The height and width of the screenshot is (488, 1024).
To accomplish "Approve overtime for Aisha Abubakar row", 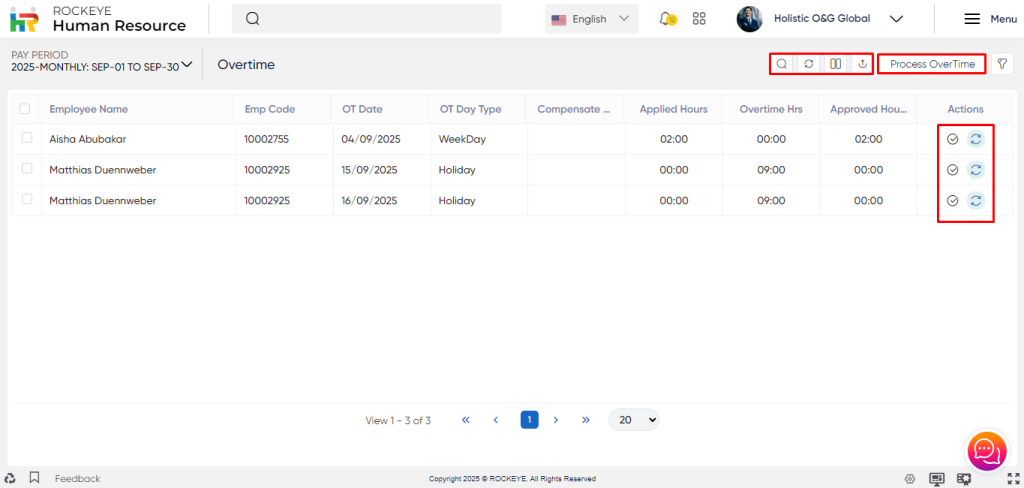I will pos(953,140).
